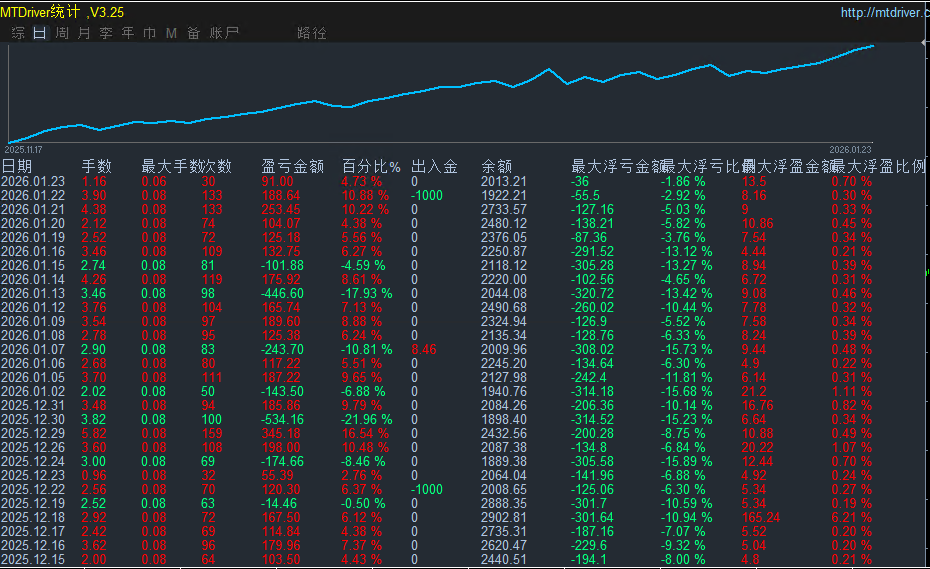930x569 pixels.
Task: Switch to the 月 monthly tab
Action: pyautogui.click(x=84, y=33)
